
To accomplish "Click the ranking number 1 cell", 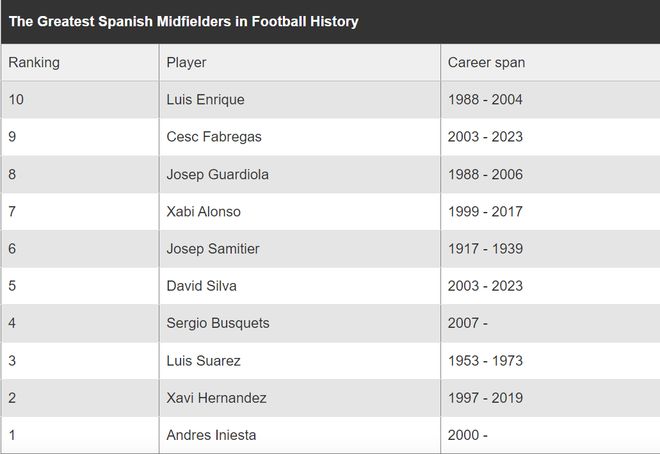I will 12,435.
